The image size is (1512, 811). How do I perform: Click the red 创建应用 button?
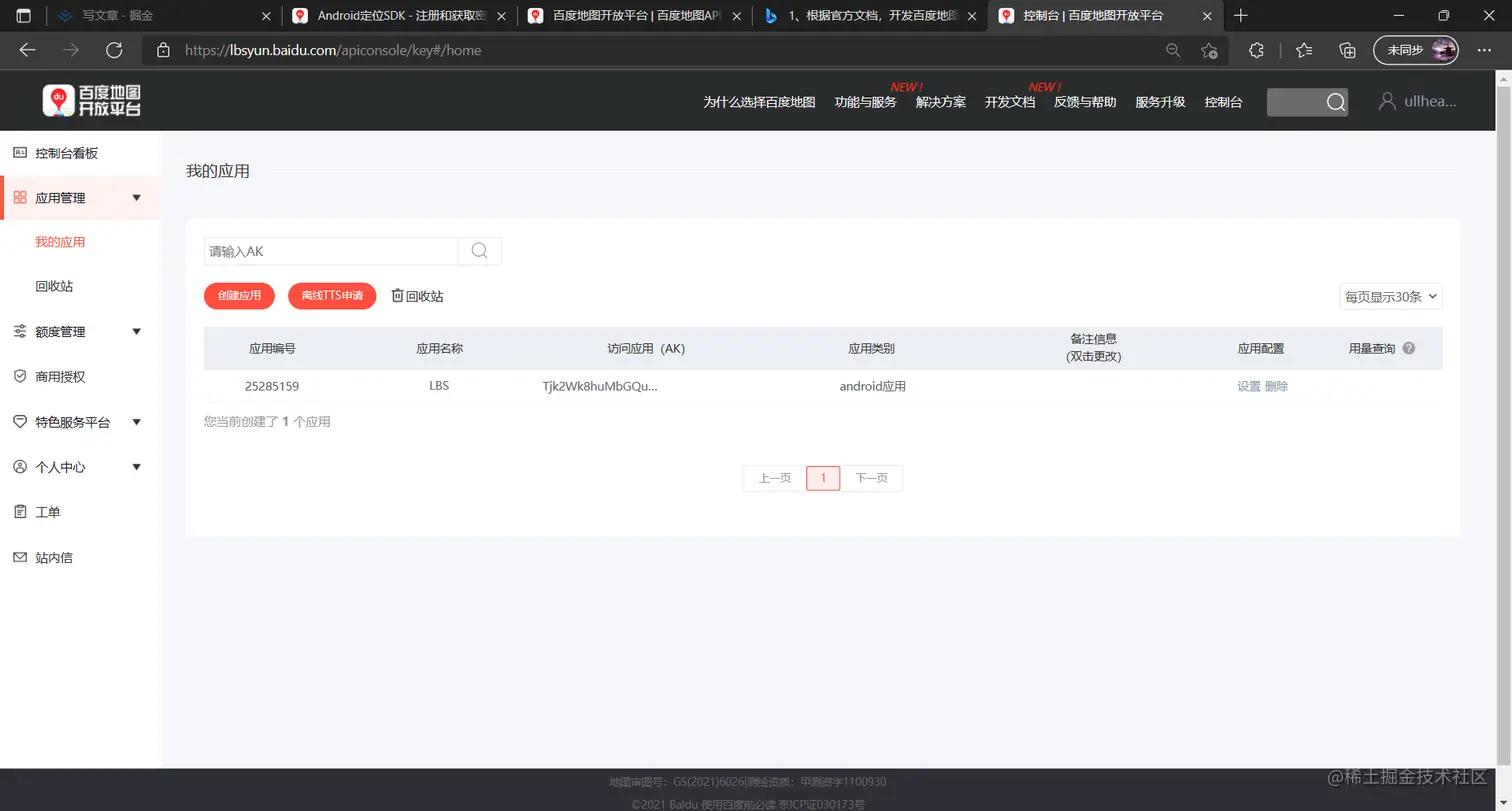[239, 296]
